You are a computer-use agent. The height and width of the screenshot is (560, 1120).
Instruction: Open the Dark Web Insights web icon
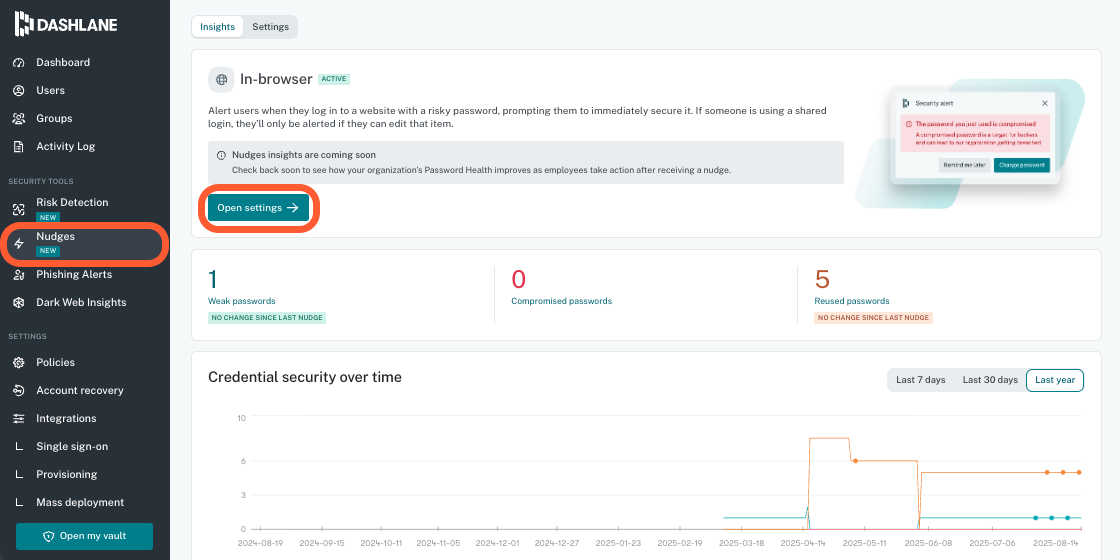19,303
